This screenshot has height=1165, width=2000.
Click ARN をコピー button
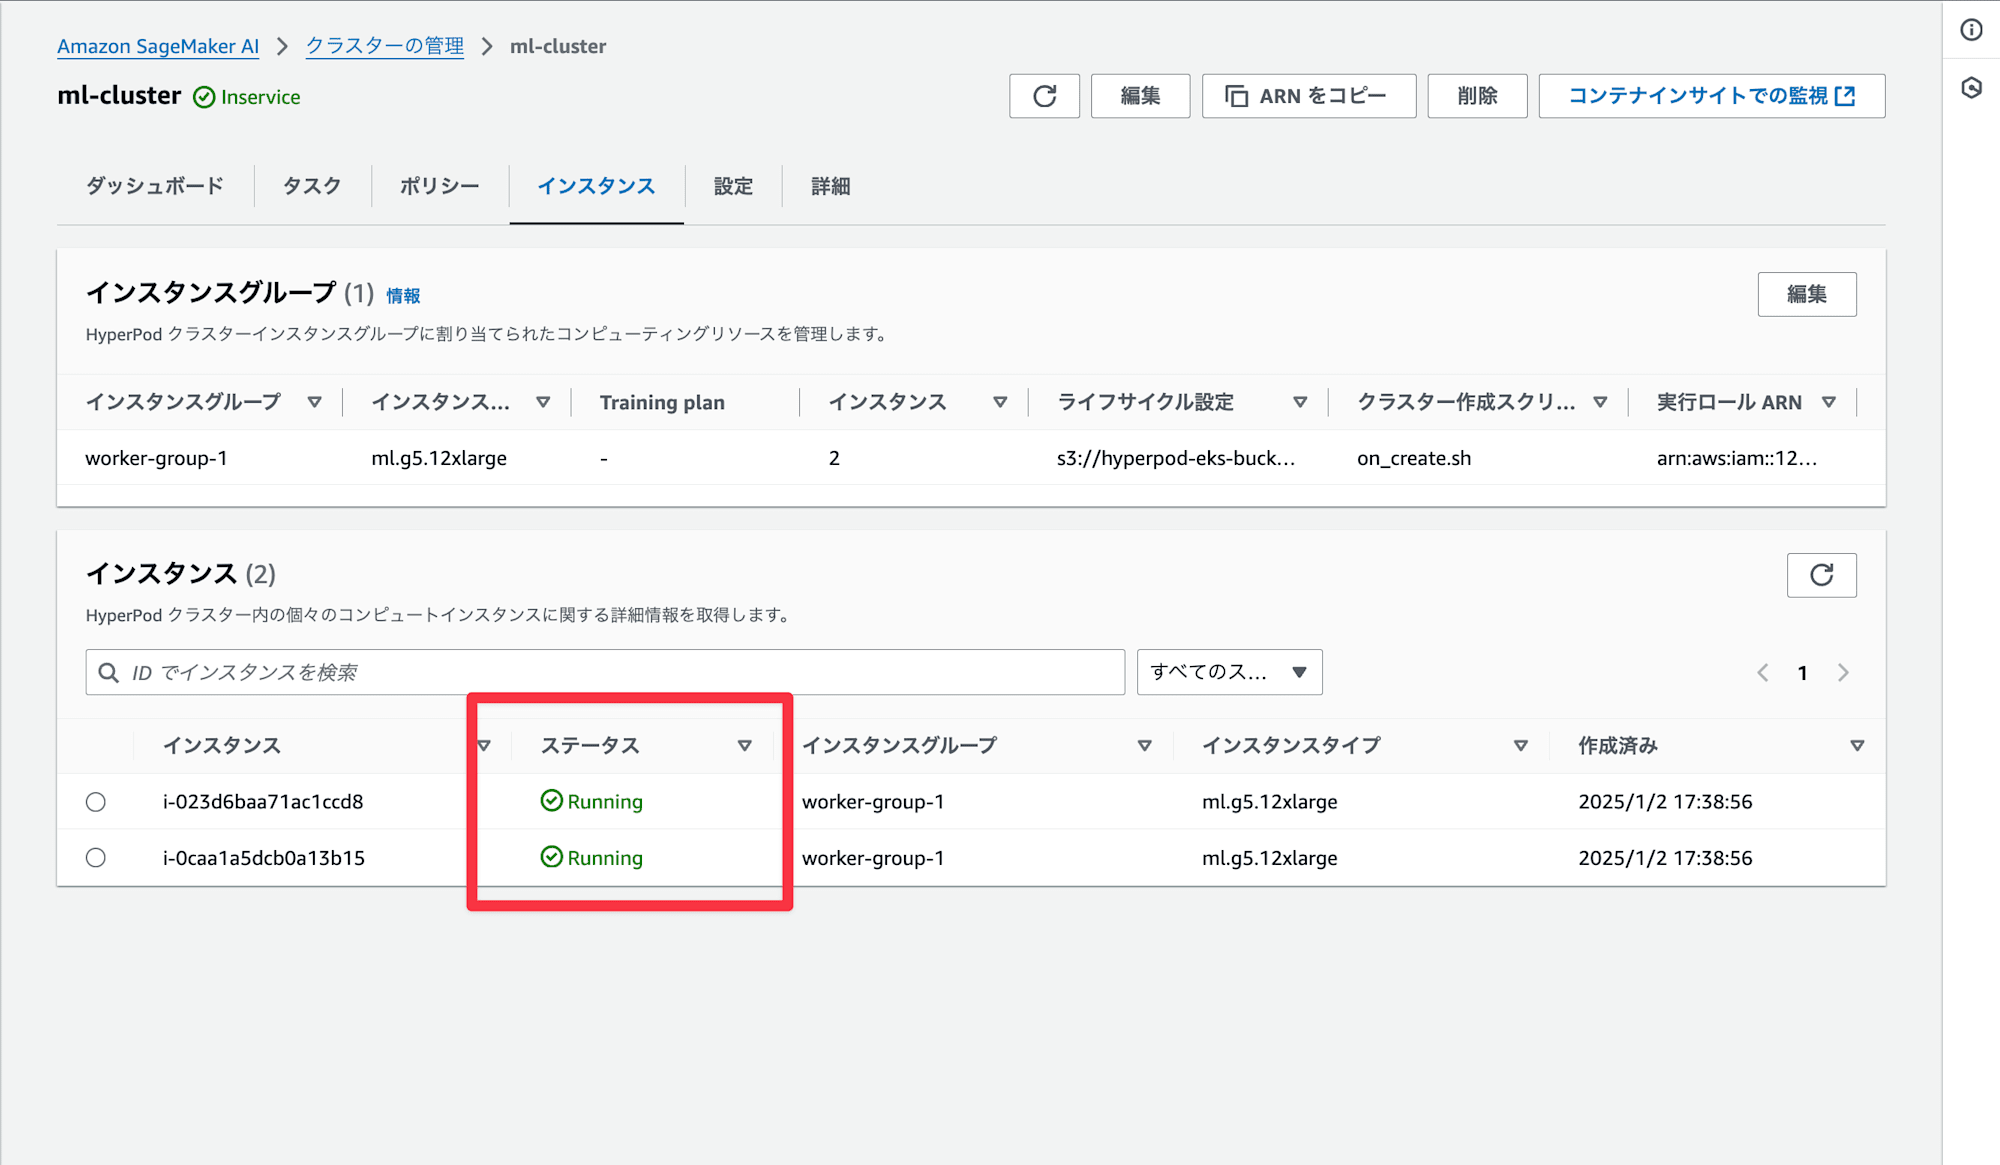click(1308, 96)
